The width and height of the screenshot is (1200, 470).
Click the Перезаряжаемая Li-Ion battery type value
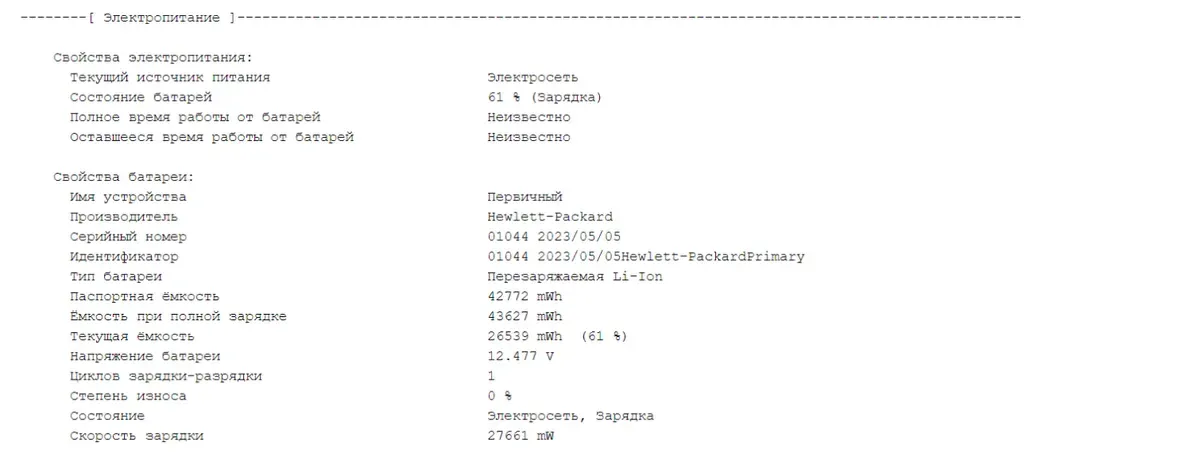[x=575, y=277]
